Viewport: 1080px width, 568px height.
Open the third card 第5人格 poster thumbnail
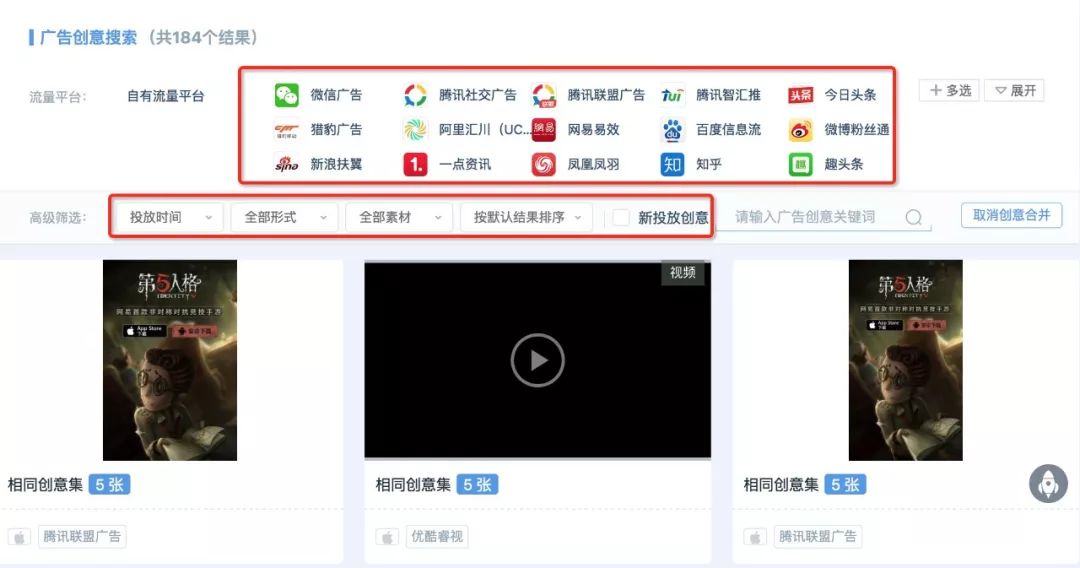(x=905, y=360)
